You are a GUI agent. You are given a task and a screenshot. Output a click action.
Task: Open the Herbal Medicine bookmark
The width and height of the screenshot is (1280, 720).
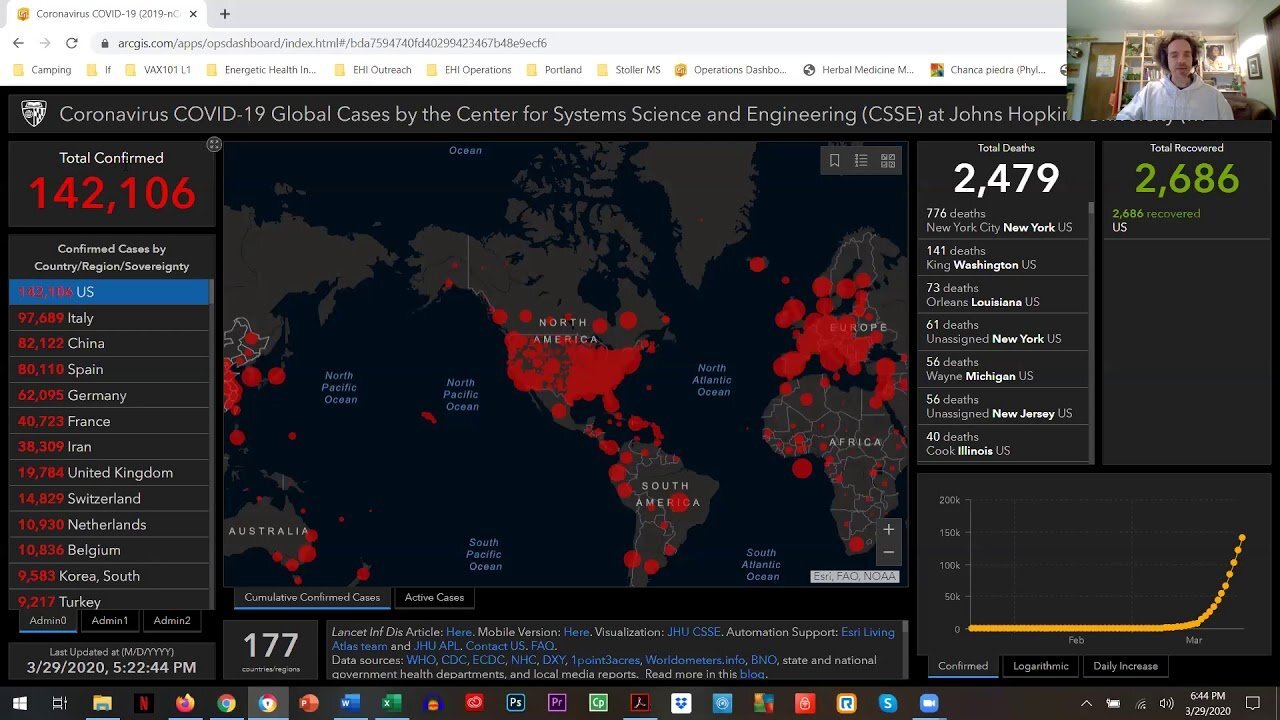tap(859, 70)
